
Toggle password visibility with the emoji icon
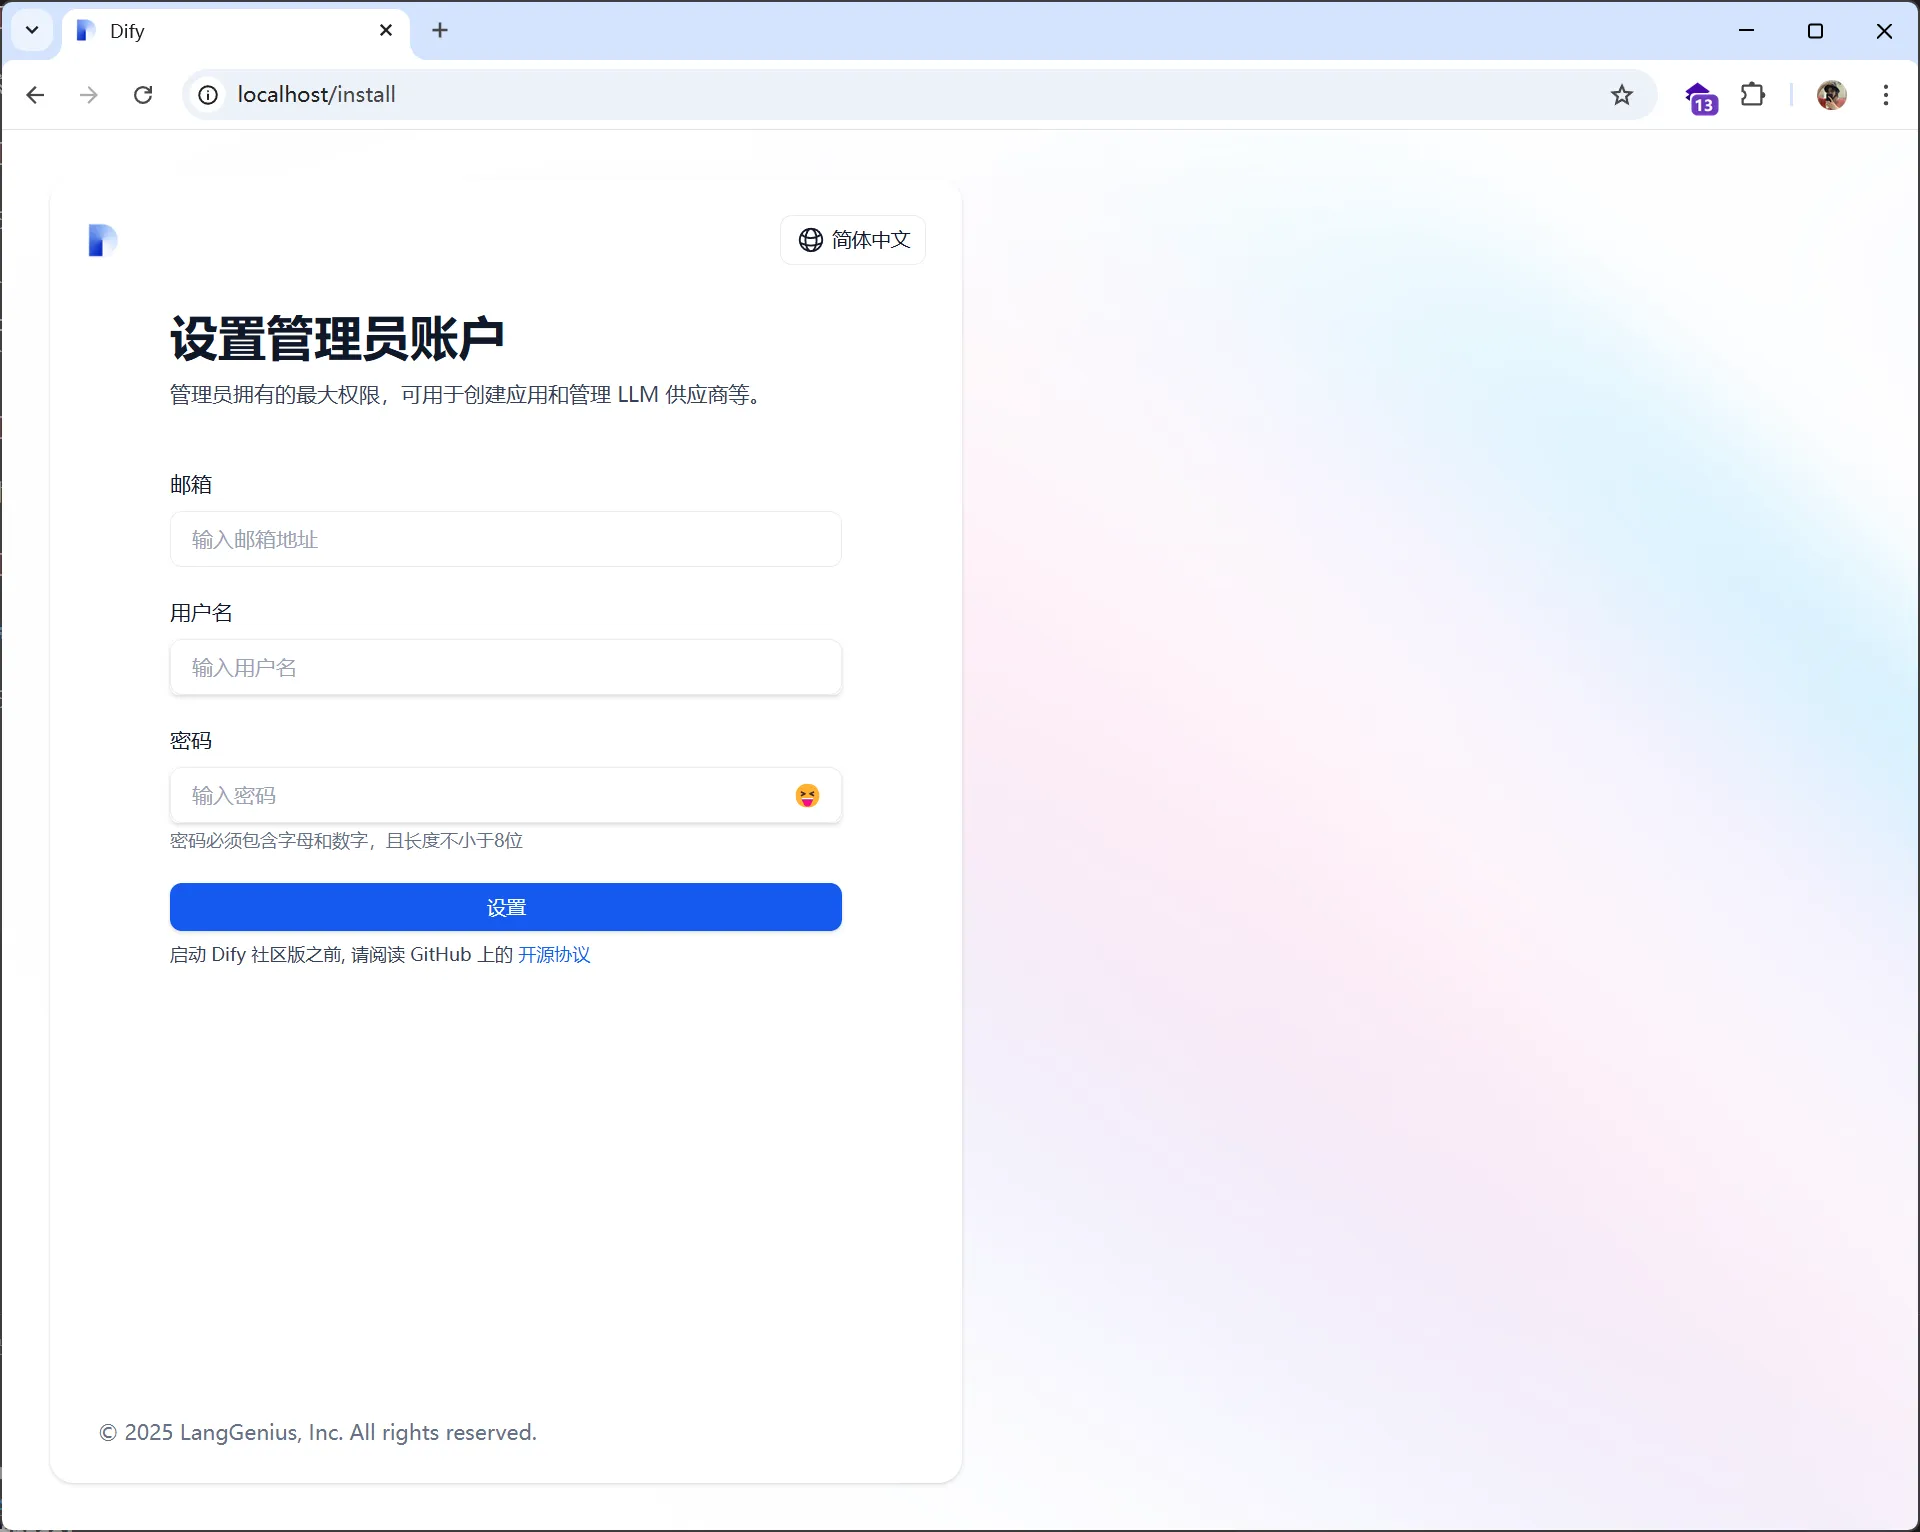tap(807, 795)
